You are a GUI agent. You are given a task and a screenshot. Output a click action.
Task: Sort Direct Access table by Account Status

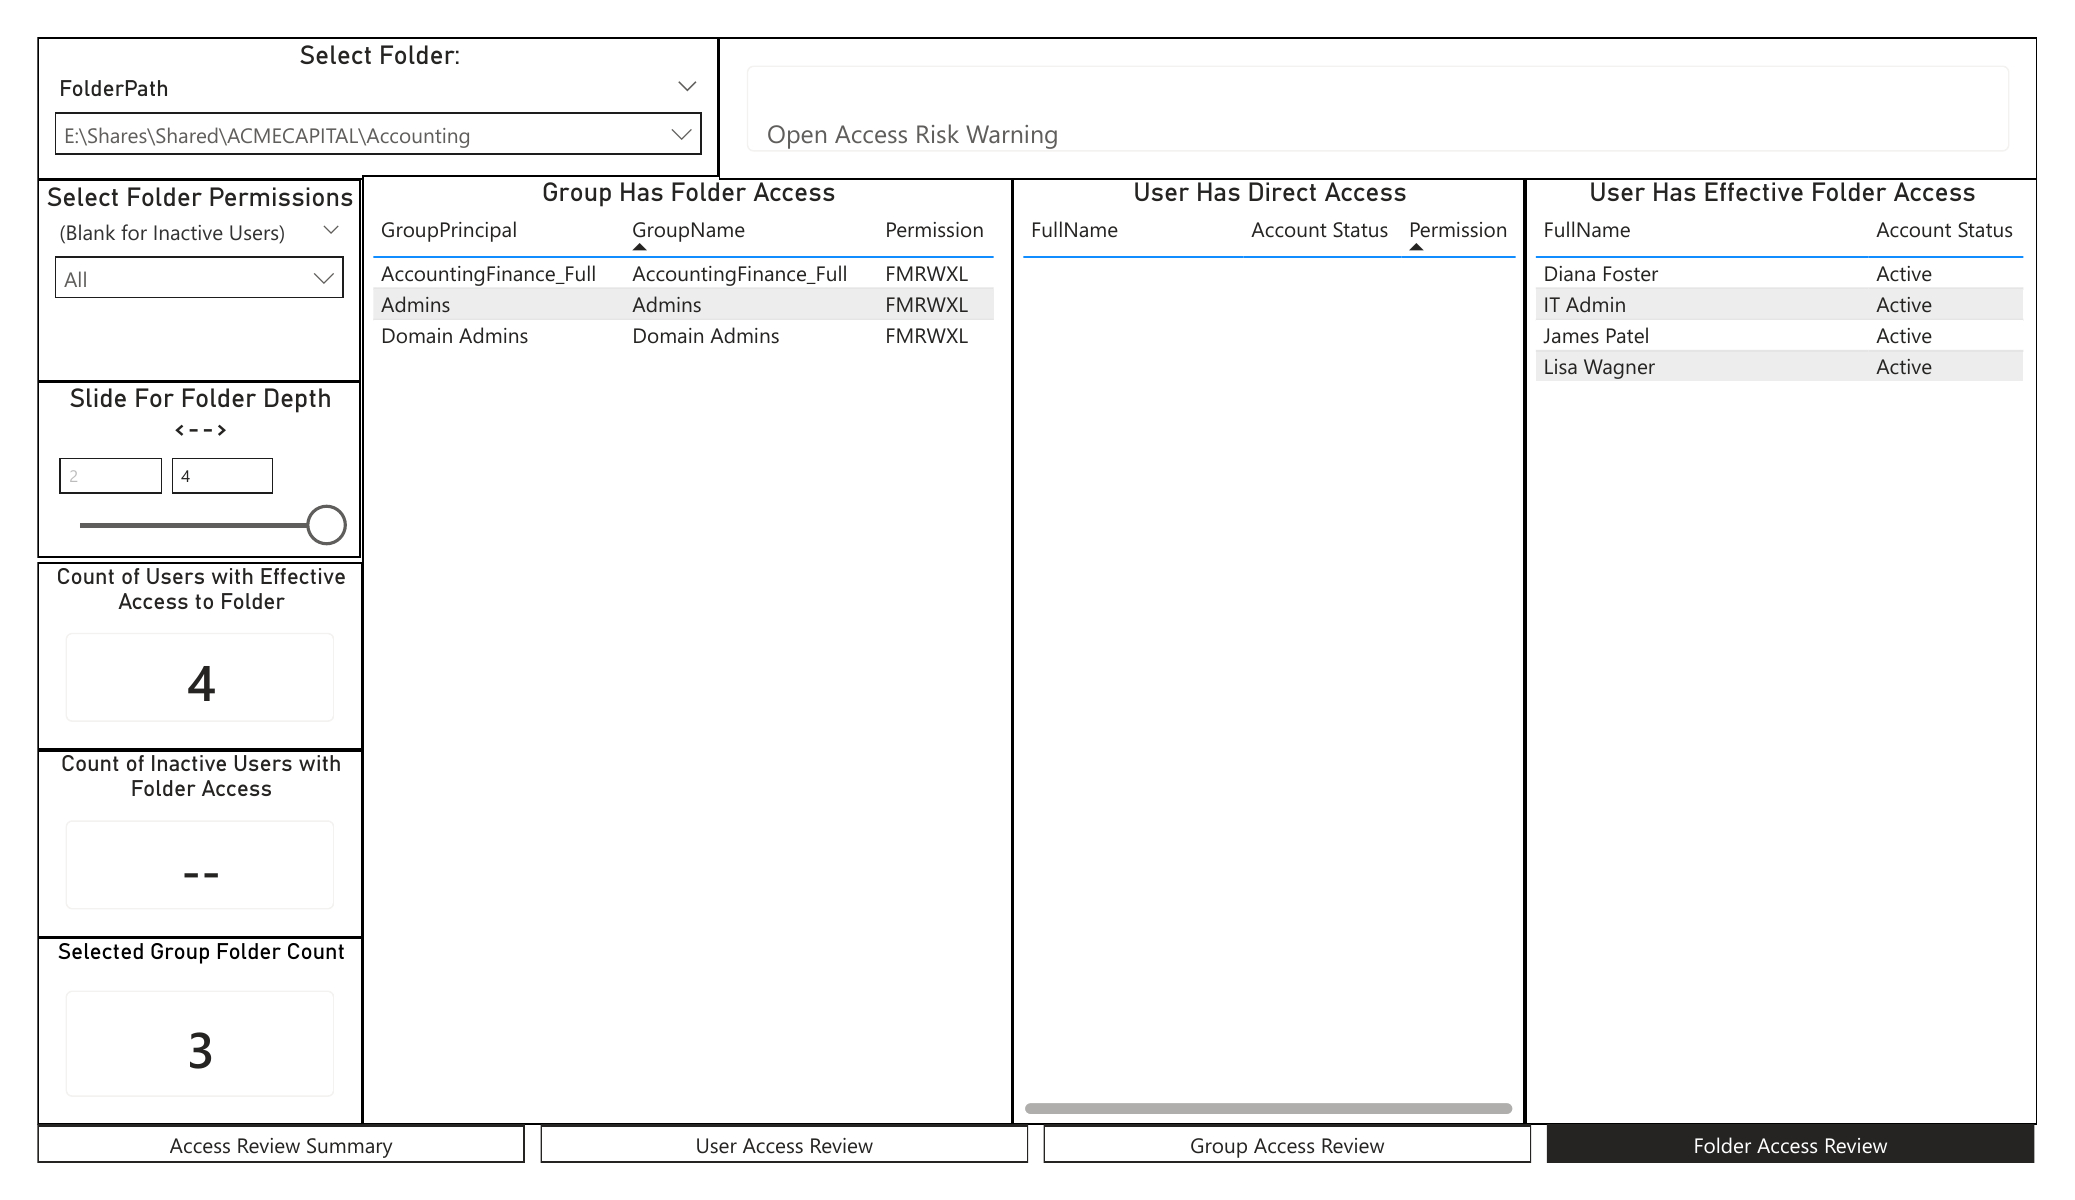point(1319,230)
